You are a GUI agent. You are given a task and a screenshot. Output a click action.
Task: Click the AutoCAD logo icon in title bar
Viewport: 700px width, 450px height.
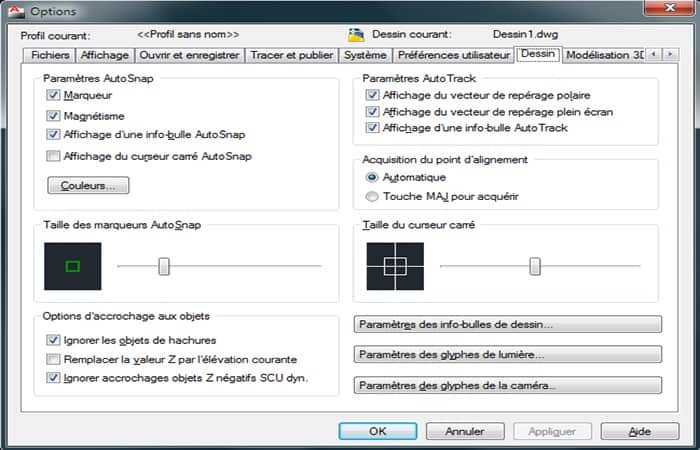(x=16, y=11)
